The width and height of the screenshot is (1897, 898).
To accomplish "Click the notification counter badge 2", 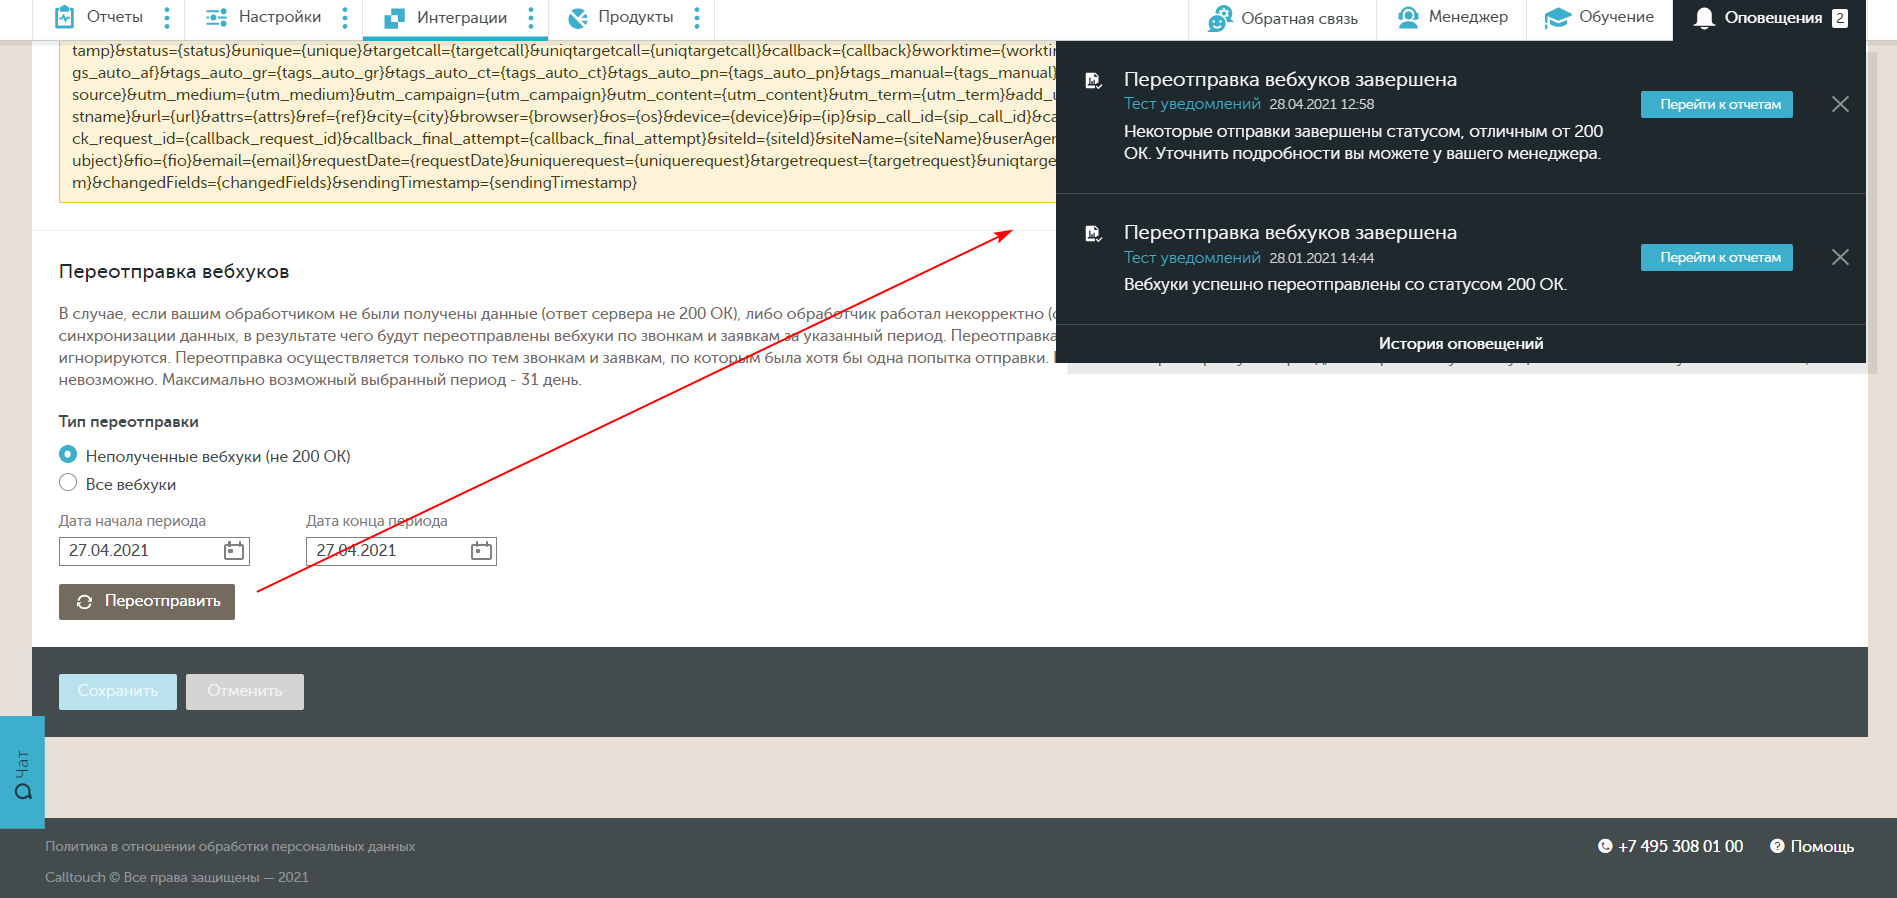I will 1839,18.
